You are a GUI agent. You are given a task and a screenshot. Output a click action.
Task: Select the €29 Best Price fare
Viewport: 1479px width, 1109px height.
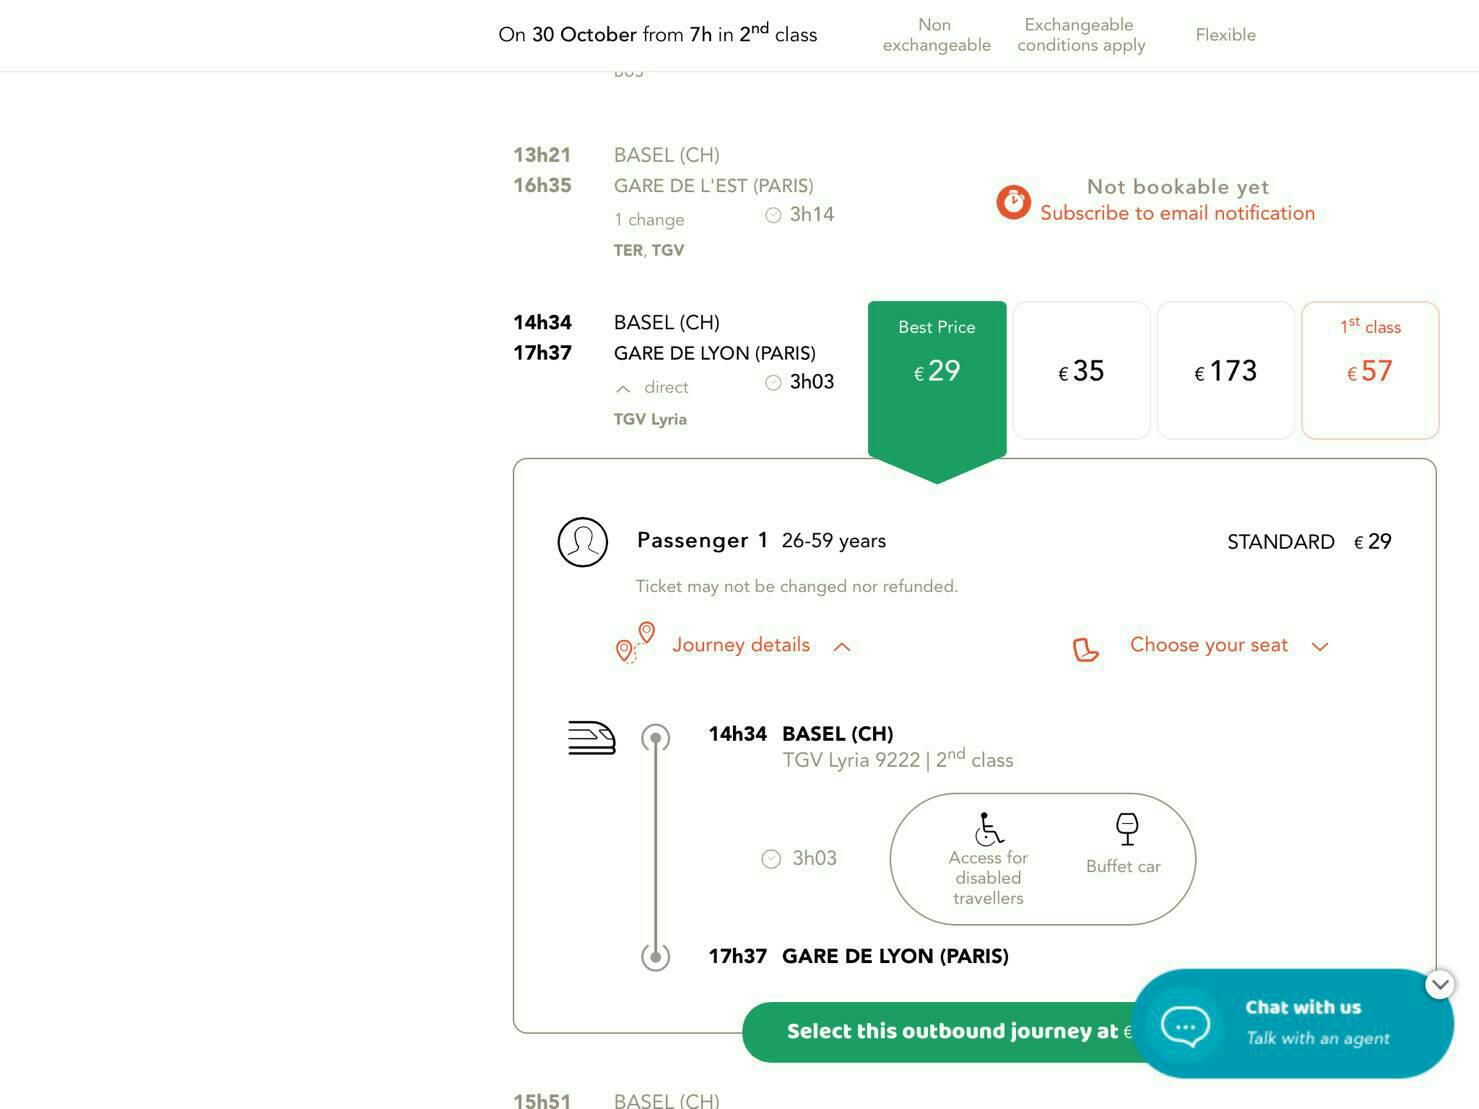click(937, 371)
